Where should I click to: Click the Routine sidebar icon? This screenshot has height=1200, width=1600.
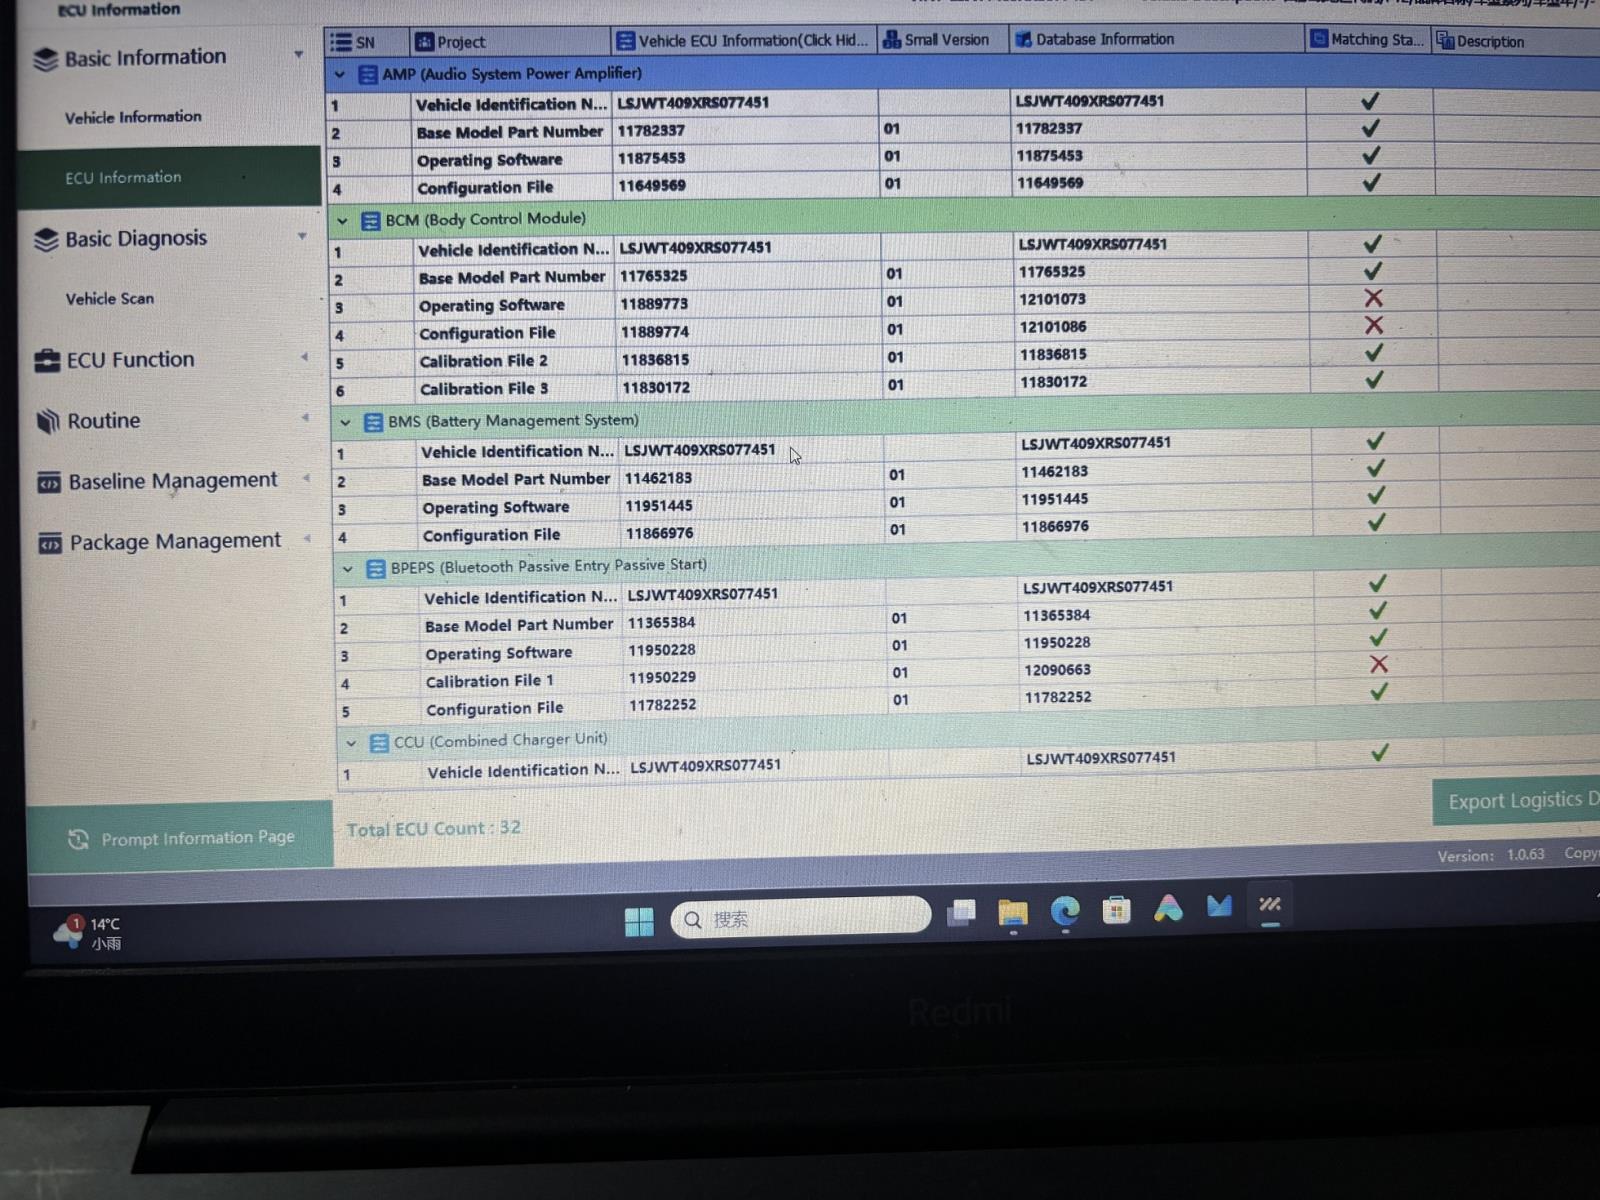tap(45, 420)
